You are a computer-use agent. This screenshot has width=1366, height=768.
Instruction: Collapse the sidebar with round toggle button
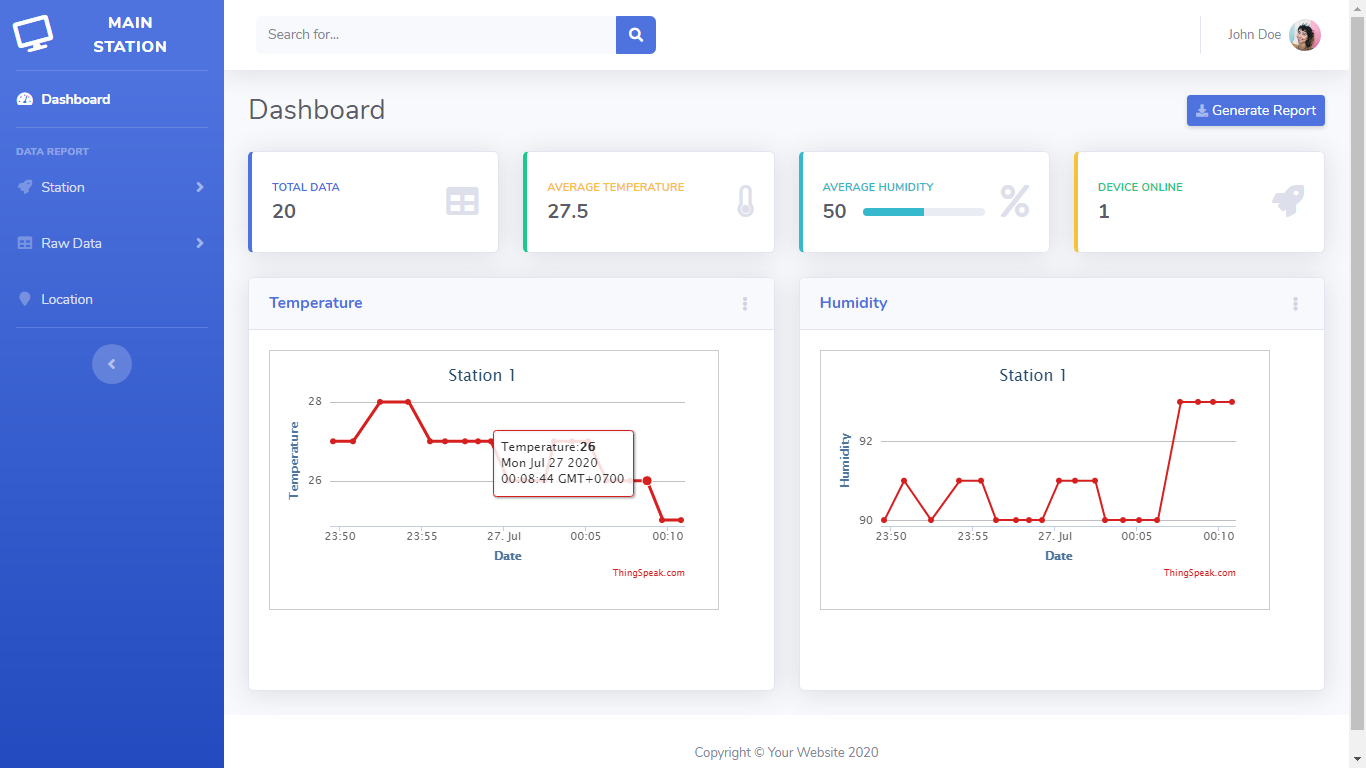click(x=112, y=364)
